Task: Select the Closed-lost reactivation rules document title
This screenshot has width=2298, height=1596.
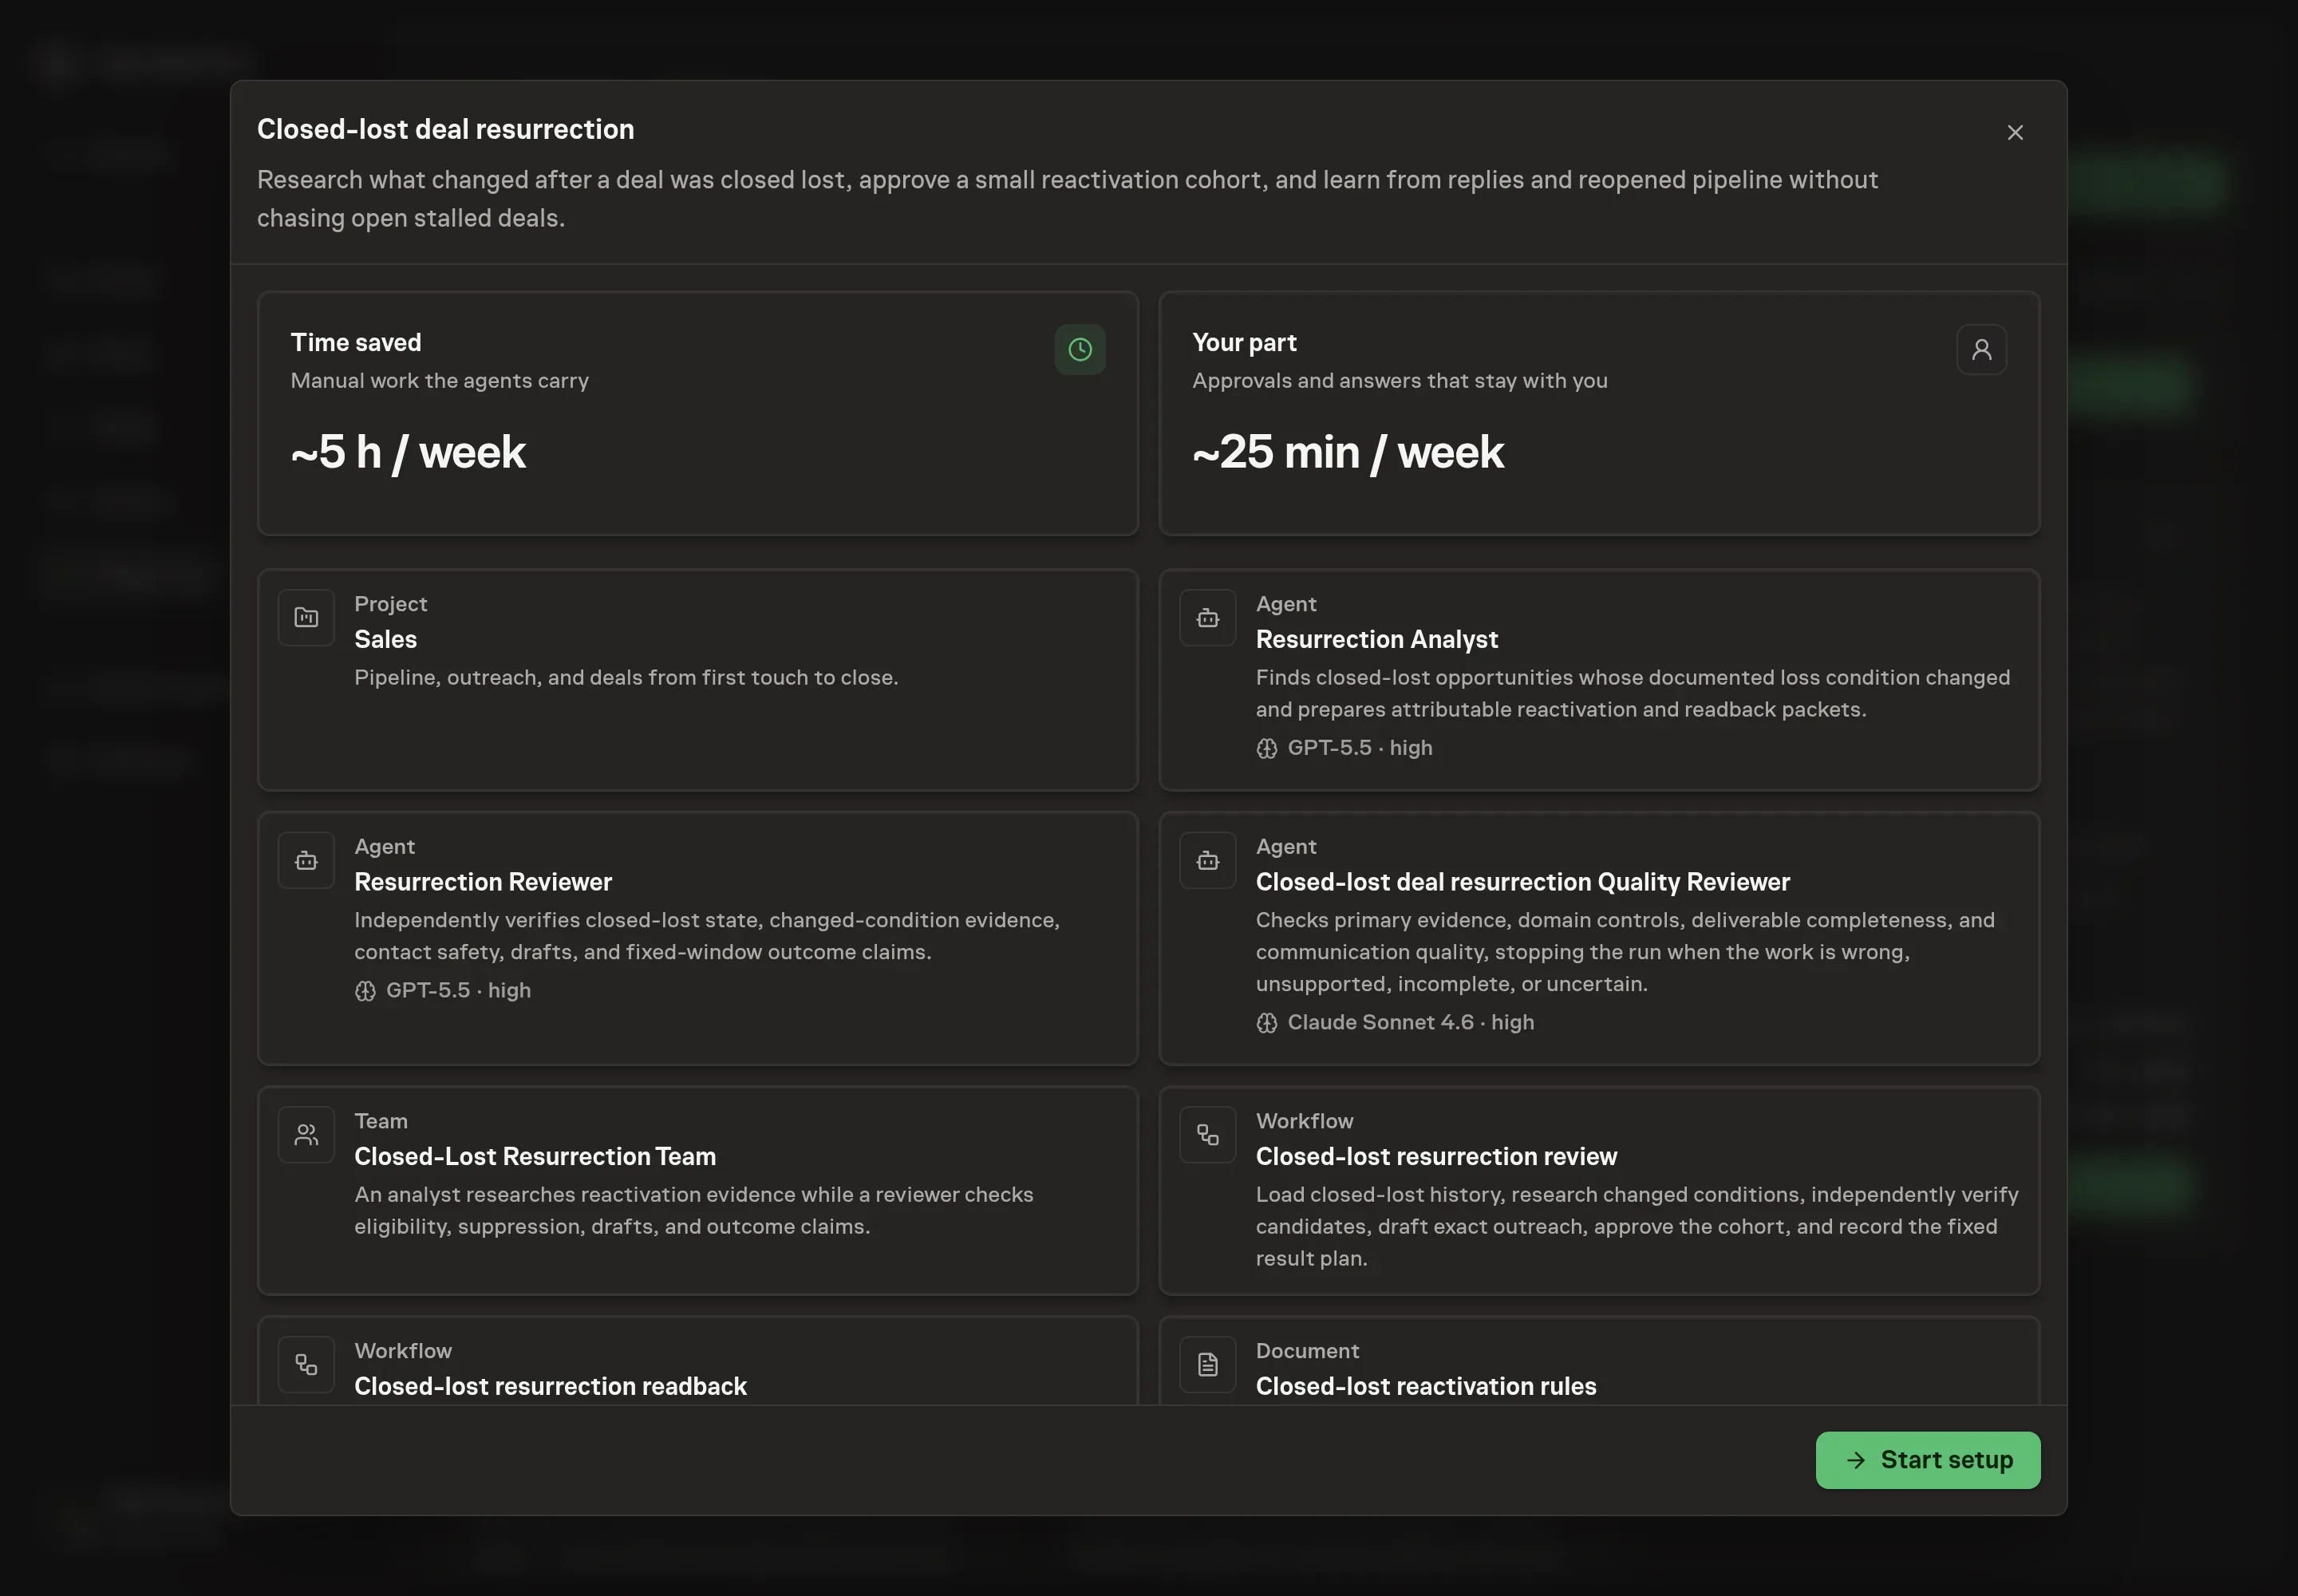Action: [1425, 1386]
